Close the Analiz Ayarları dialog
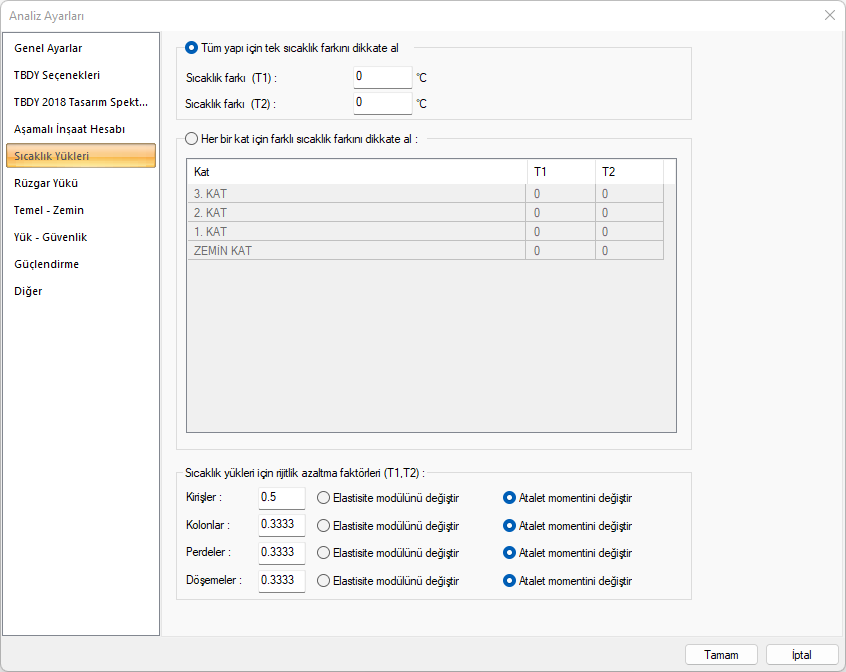This screenshot has width=846, height=672. coord(829,15)
